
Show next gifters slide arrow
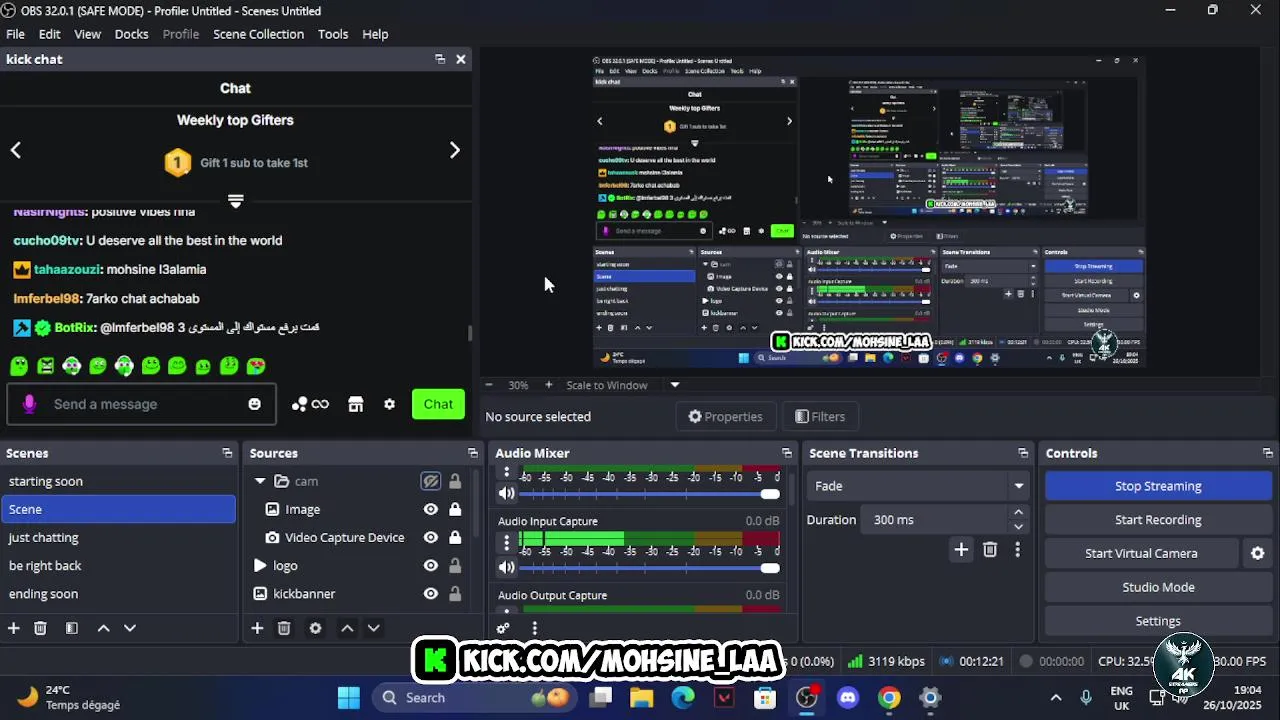455,150
